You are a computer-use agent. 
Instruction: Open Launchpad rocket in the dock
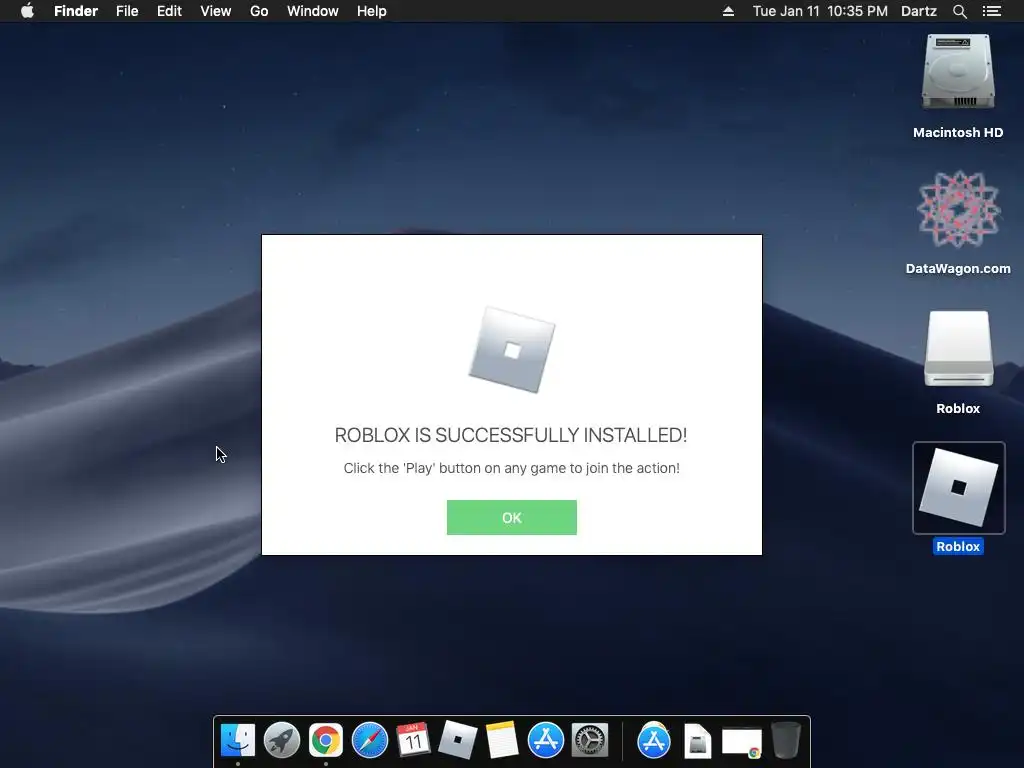pos(281,741)
